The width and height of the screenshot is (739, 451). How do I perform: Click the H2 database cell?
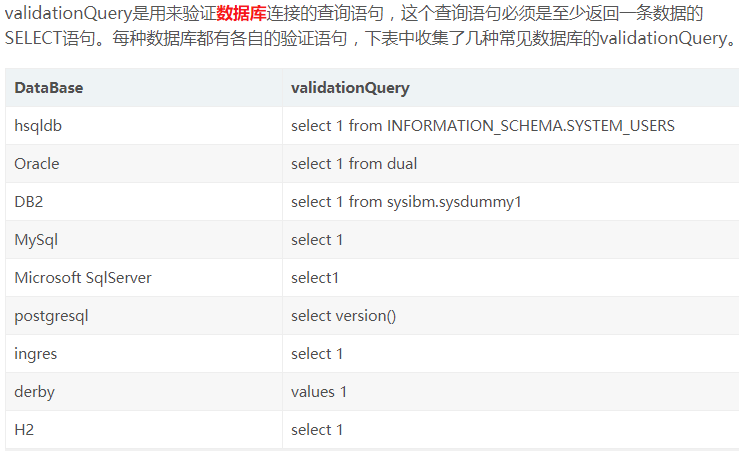pyautogui.click(x=144, y=430)
